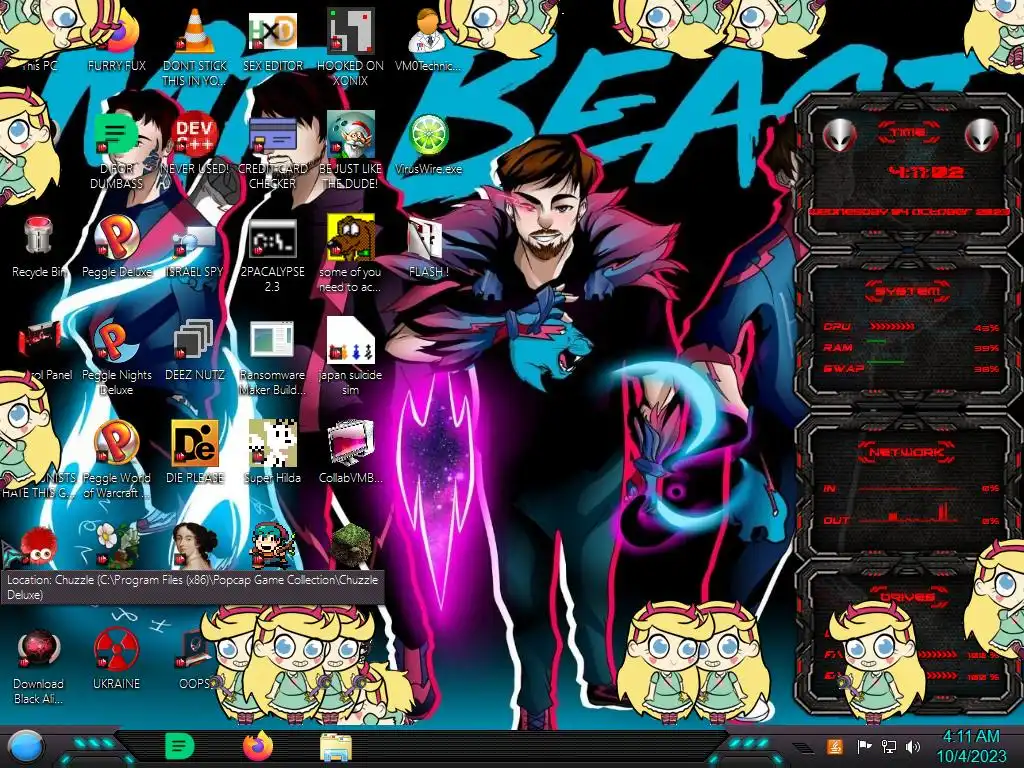Open the volume speaker tray icon
Image resolution: width=1024 pixels, height=768 pixels.
(x=913, y=746)
